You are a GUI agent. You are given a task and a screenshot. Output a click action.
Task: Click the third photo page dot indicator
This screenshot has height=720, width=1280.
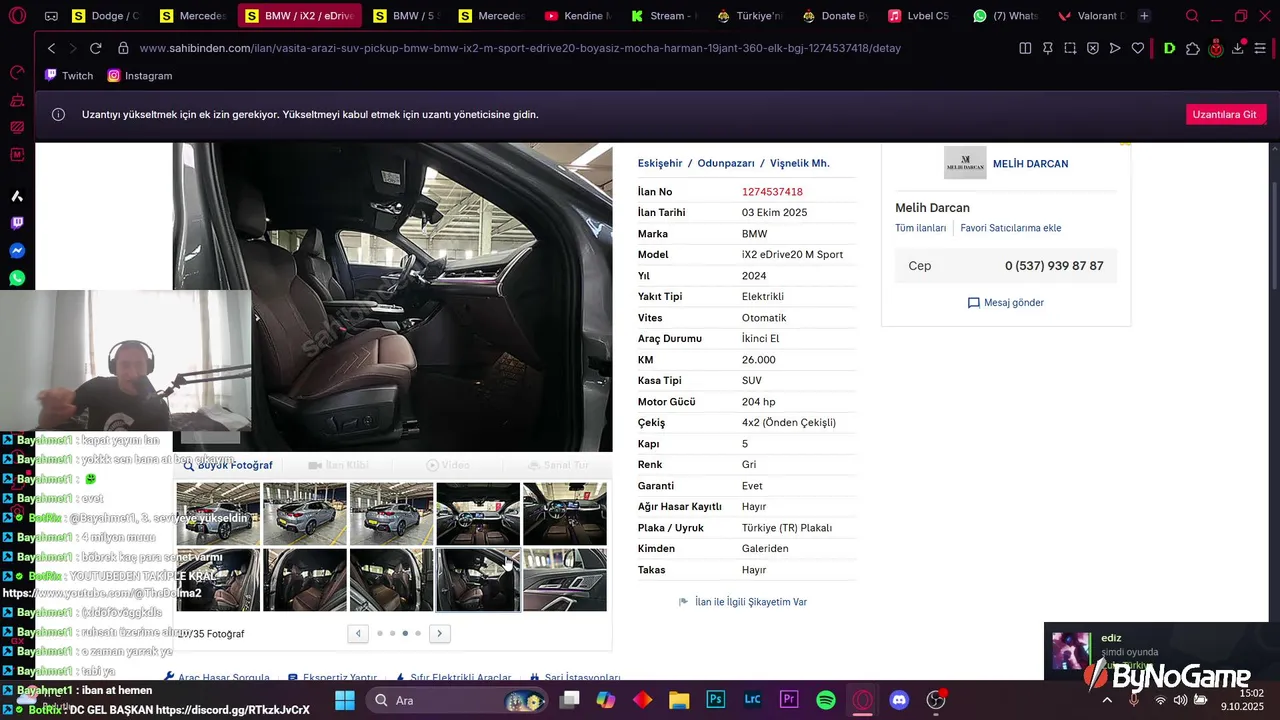point(405,633)
